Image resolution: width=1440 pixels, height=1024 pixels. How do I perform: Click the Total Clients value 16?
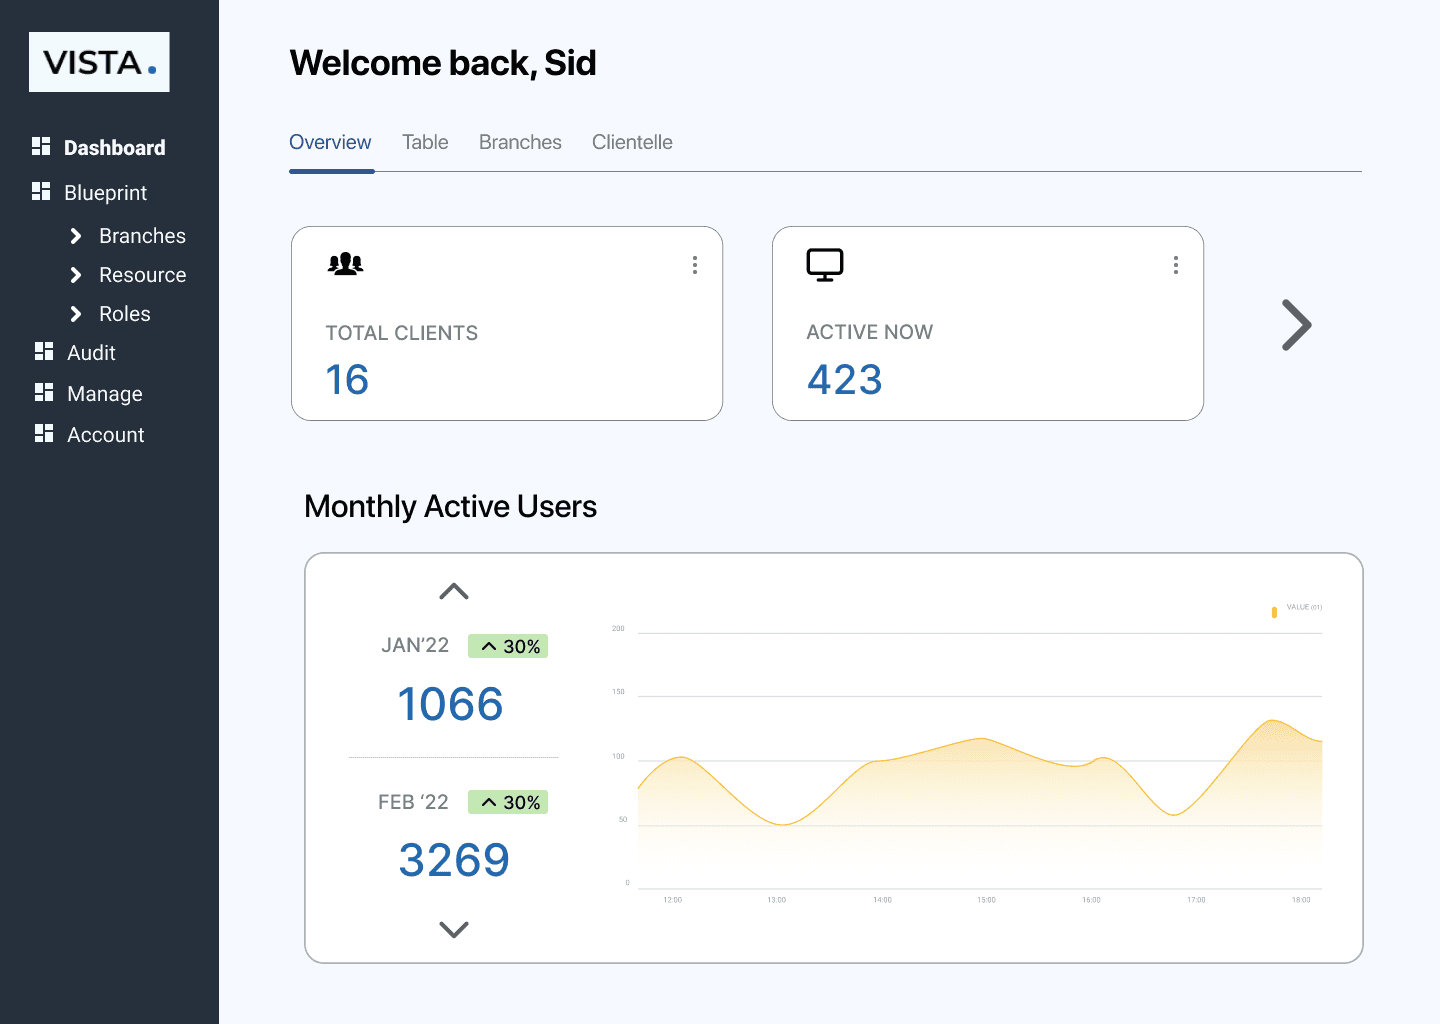pyautogui.click(x=347, y=380)
